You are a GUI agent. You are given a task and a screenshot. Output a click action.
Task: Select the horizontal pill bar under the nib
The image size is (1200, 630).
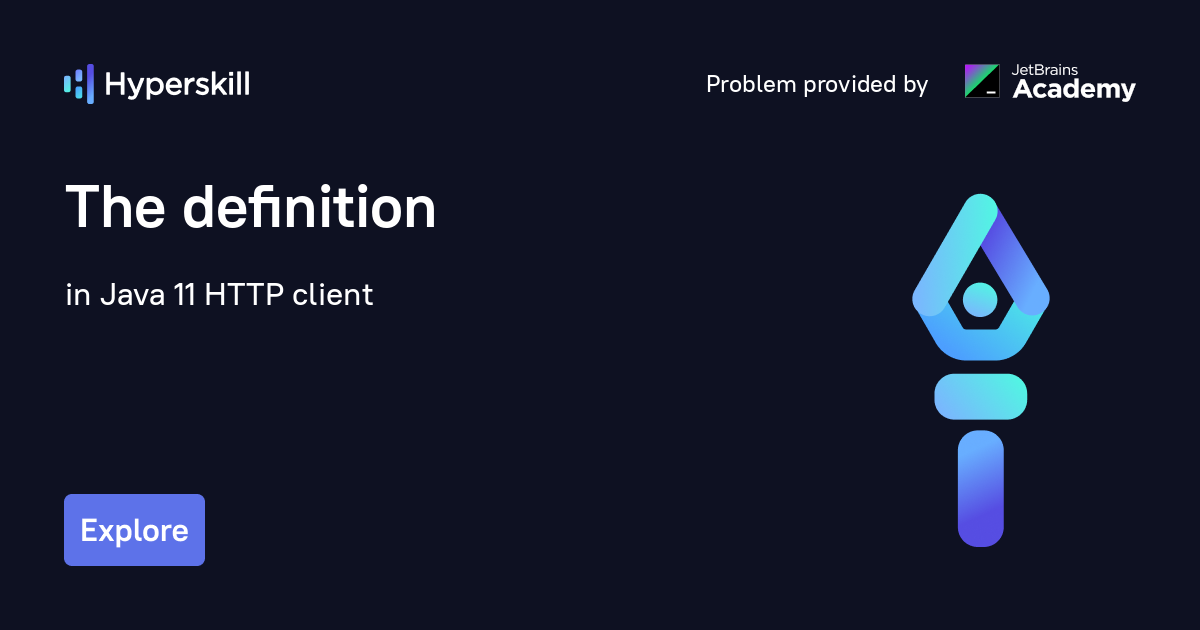tap(980, 397)
